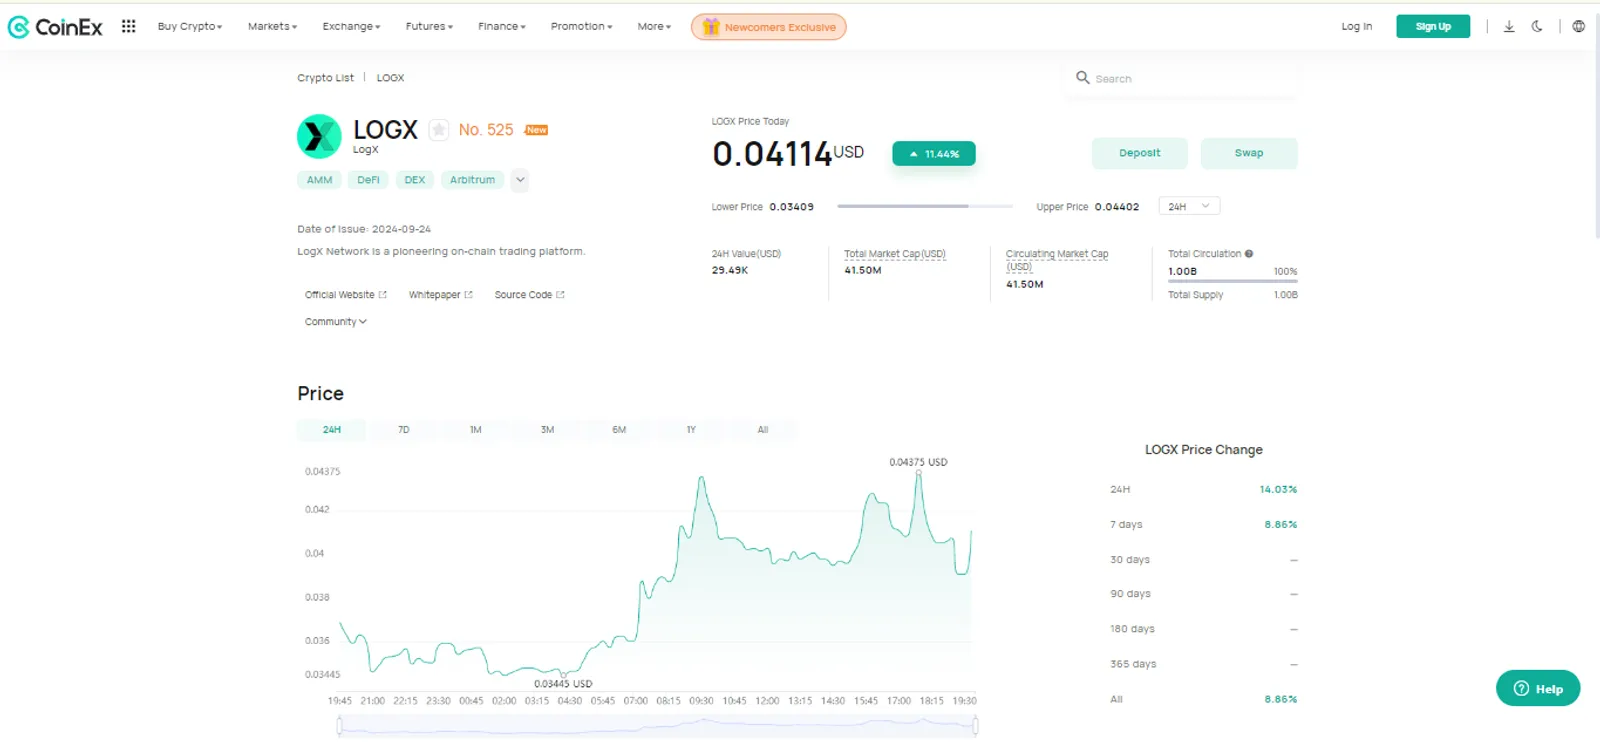
Task: Click the 7 days price change row
Action: point(1203,524)
